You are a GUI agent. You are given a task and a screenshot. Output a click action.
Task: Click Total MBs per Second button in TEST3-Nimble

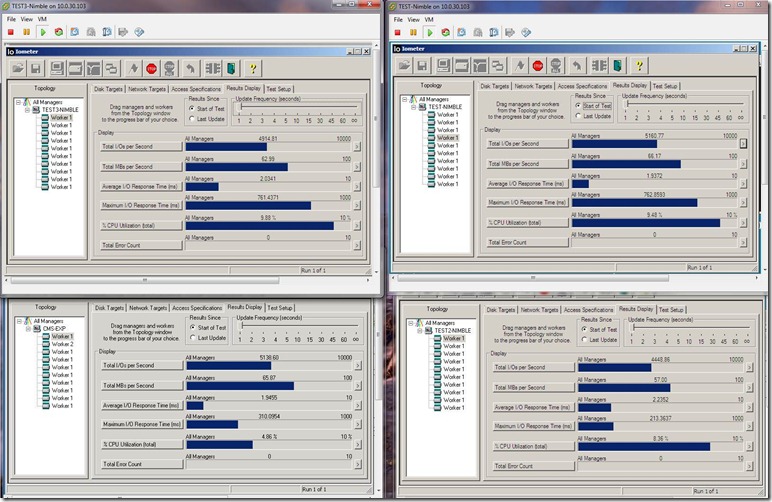coord(140,165)
